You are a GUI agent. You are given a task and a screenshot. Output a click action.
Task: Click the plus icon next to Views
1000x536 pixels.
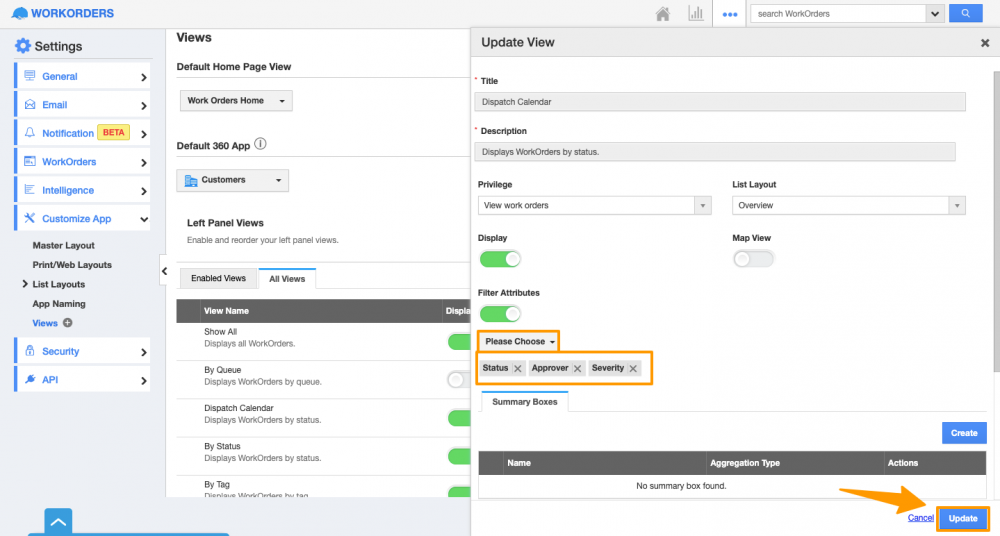pyautogui.click(x=68, y=323)
